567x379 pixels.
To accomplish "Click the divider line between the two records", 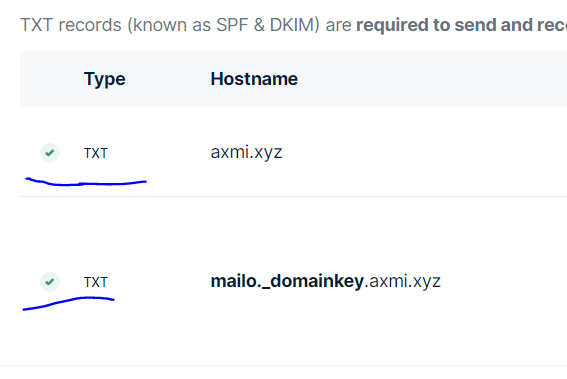I will [293, 196].
